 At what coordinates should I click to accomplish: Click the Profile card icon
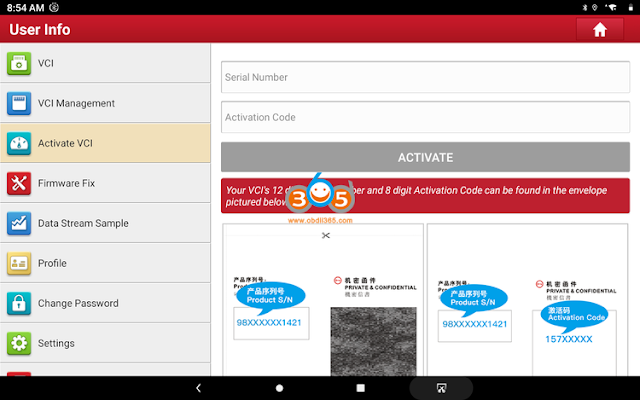click(19, 263)
